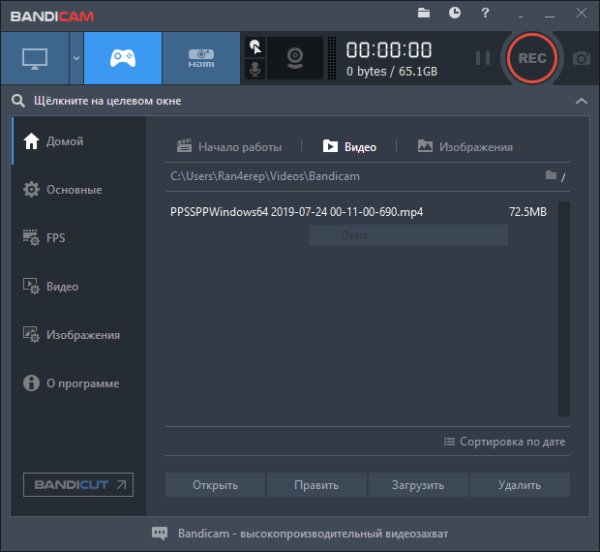
Task: Switch to Изображения tab at top
Action: coord(465,147)
